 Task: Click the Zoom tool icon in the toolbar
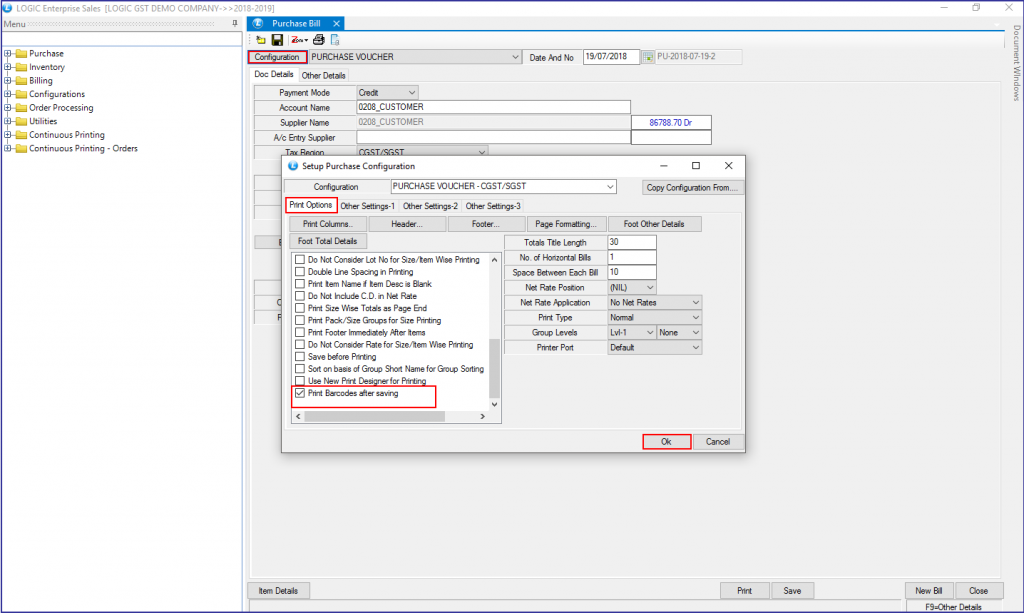tap(296, 40)
